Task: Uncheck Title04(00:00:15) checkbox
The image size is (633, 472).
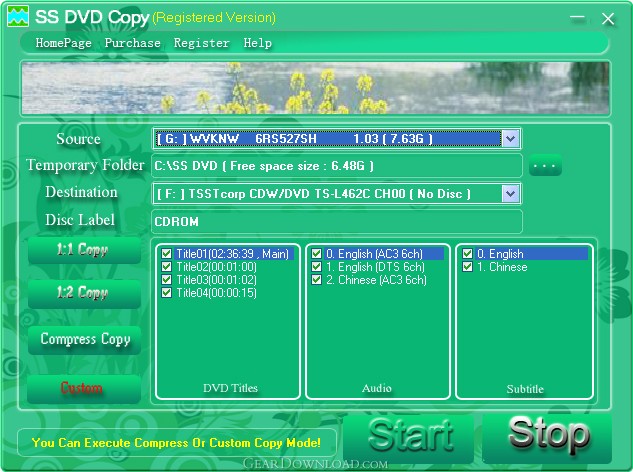Action: 166,292
